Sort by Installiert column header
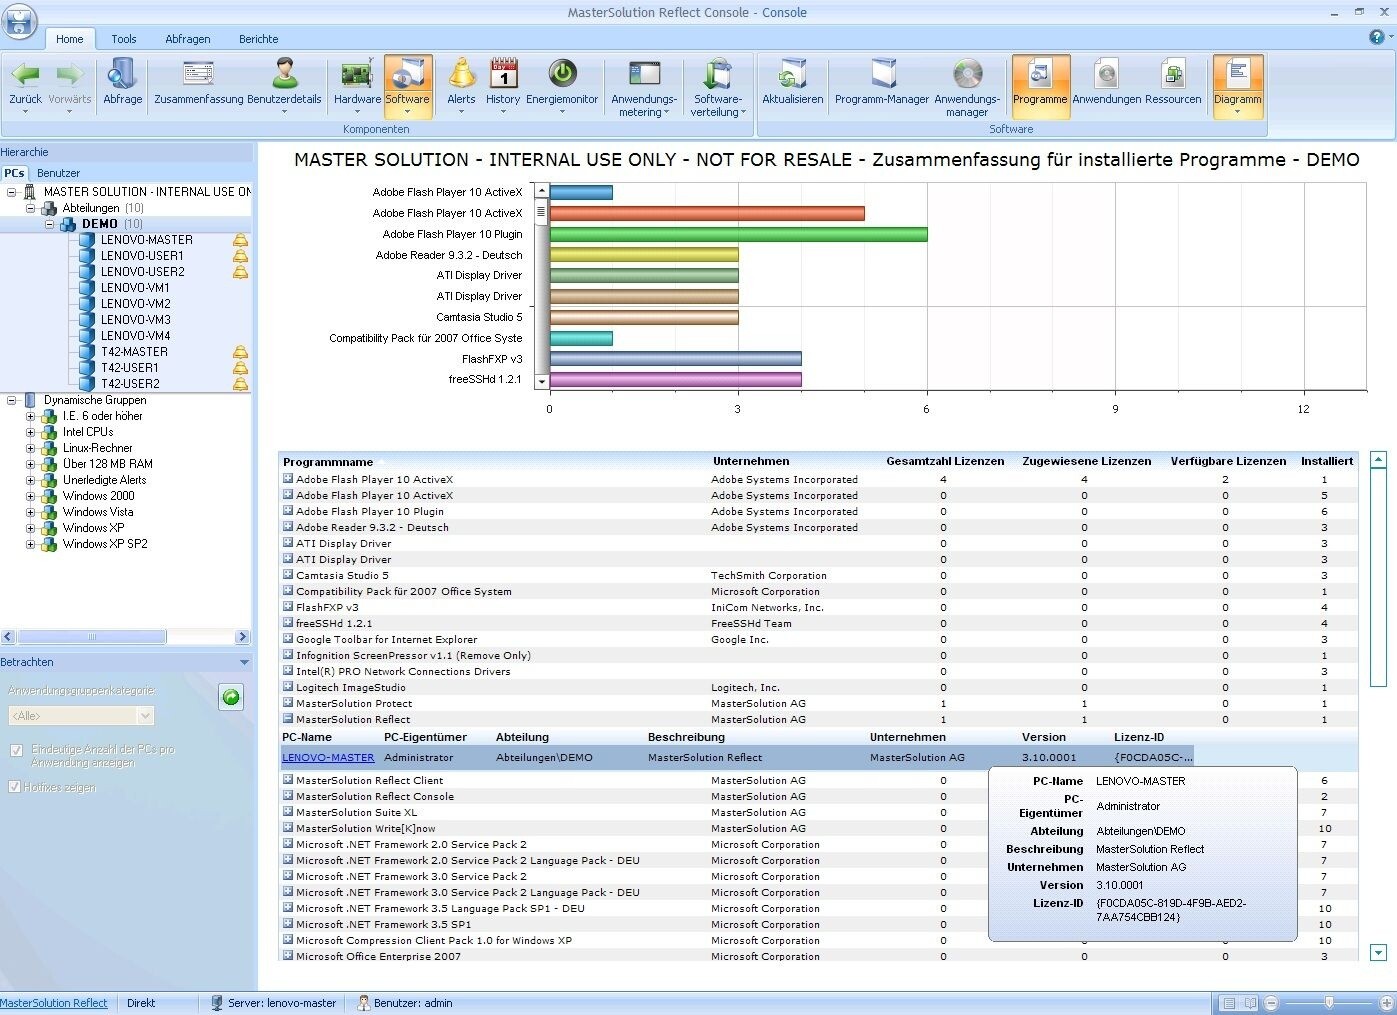This screenshot has width=1397, height=1015. point(1327,461)
